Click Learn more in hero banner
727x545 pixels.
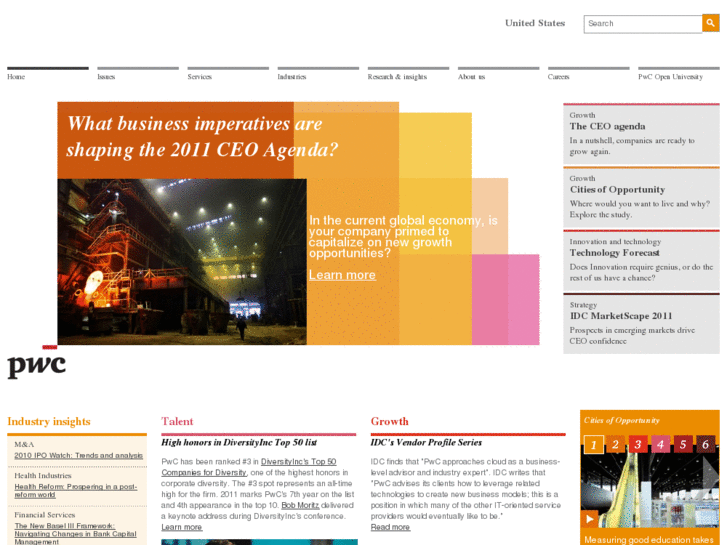(342, 275)
